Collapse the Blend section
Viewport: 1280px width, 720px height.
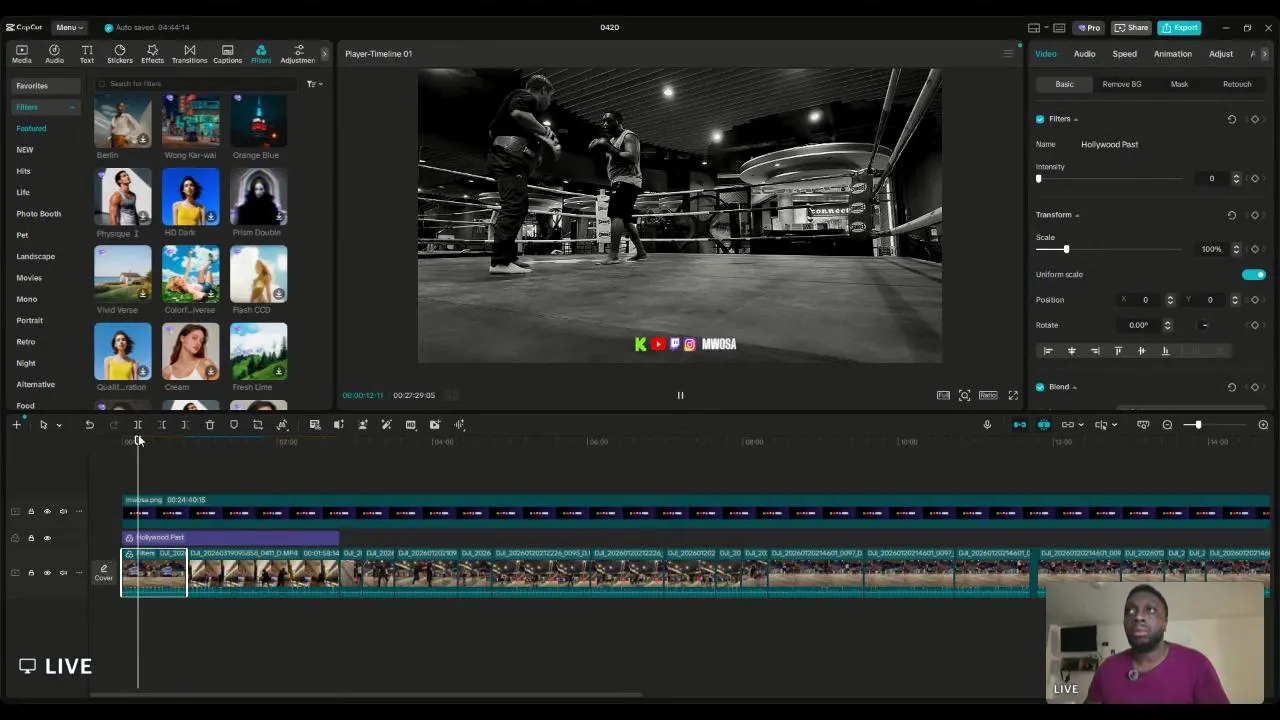pyautogui.click(x=1074, y=387)
